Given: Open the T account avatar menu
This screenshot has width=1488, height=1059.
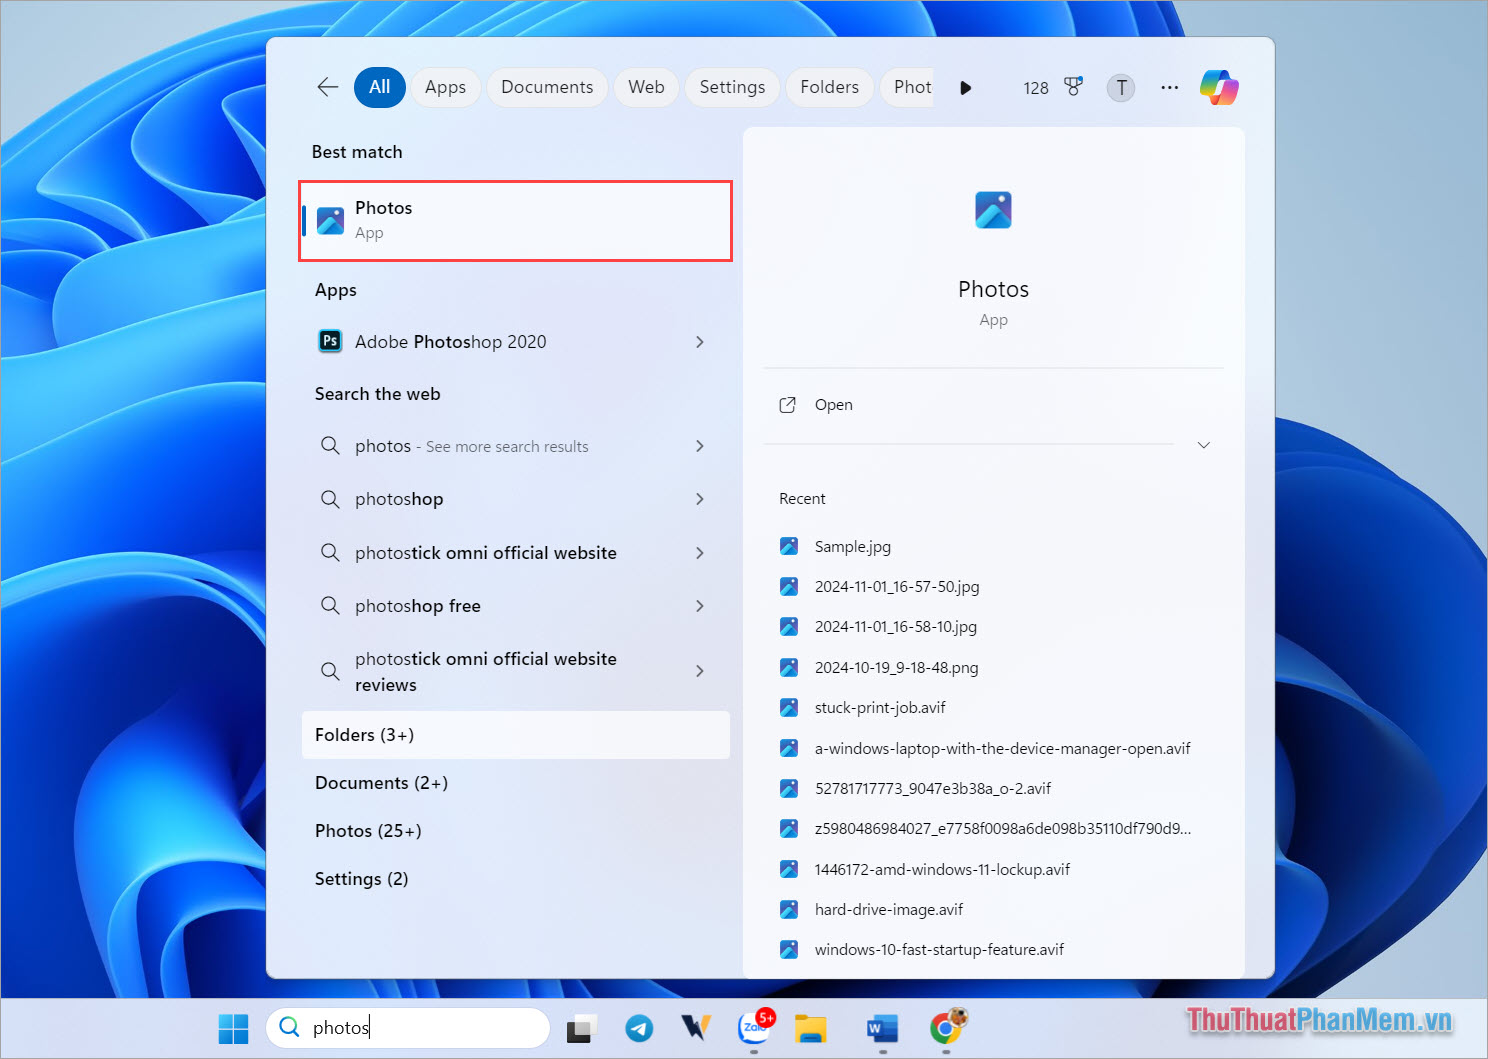Looking at the screenshot, I should (x=1120, y=87).
